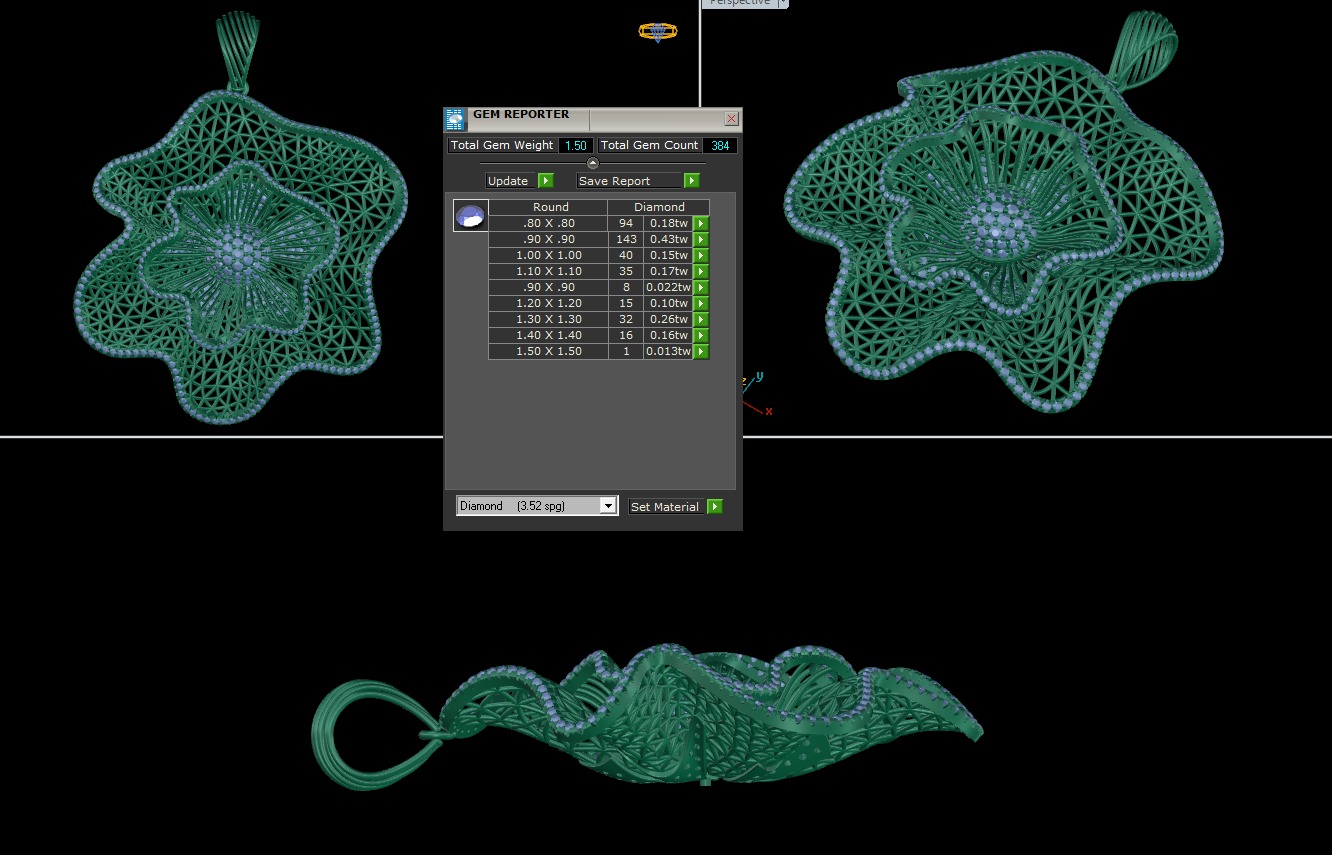Click the gem count 15 cell

coord(626,303)
